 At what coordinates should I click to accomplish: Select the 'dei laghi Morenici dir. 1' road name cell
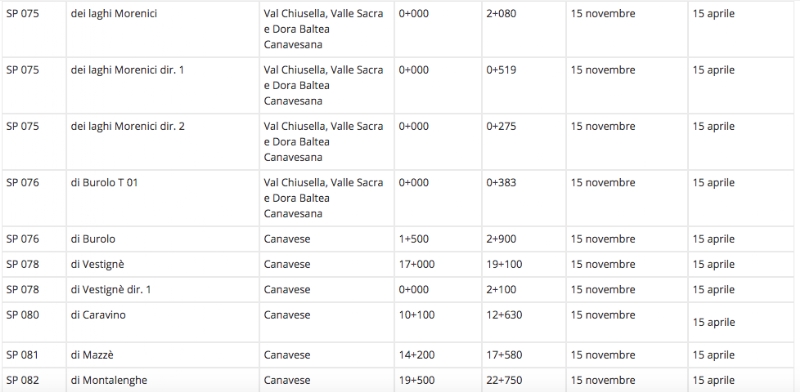(x=162, y=85)
